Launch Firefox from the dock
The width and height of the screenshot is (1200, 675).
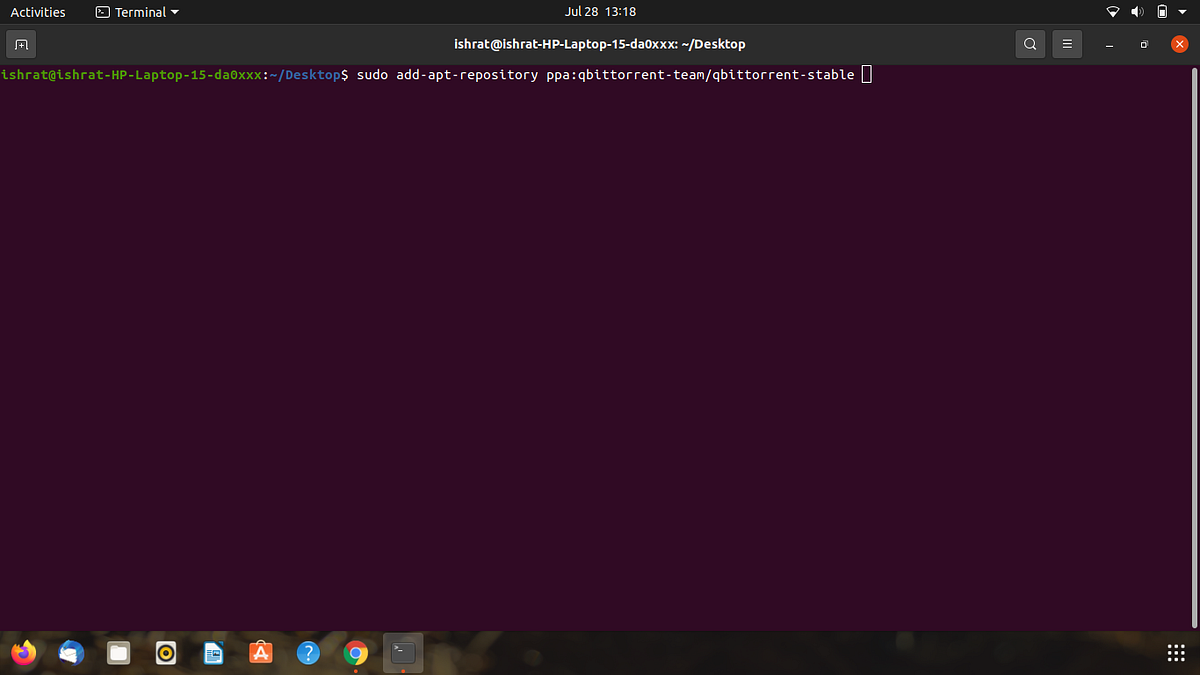click(x=23, y=652)
